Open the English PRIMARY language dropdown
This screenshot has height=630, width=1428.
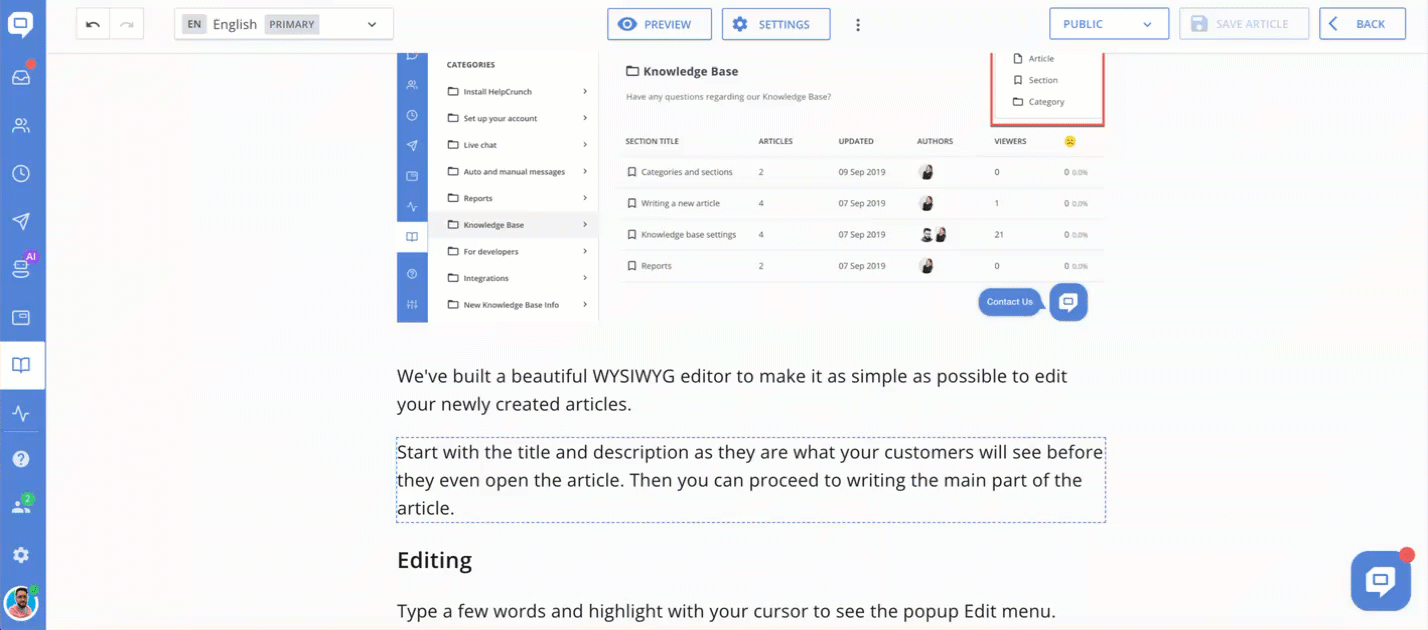pos(284,24)
